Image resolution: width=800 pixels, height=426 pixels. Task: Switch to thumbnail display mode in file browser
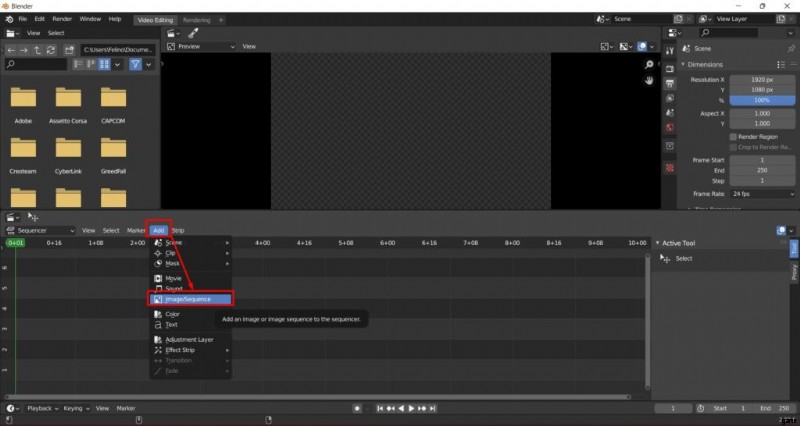click(105, 64)
